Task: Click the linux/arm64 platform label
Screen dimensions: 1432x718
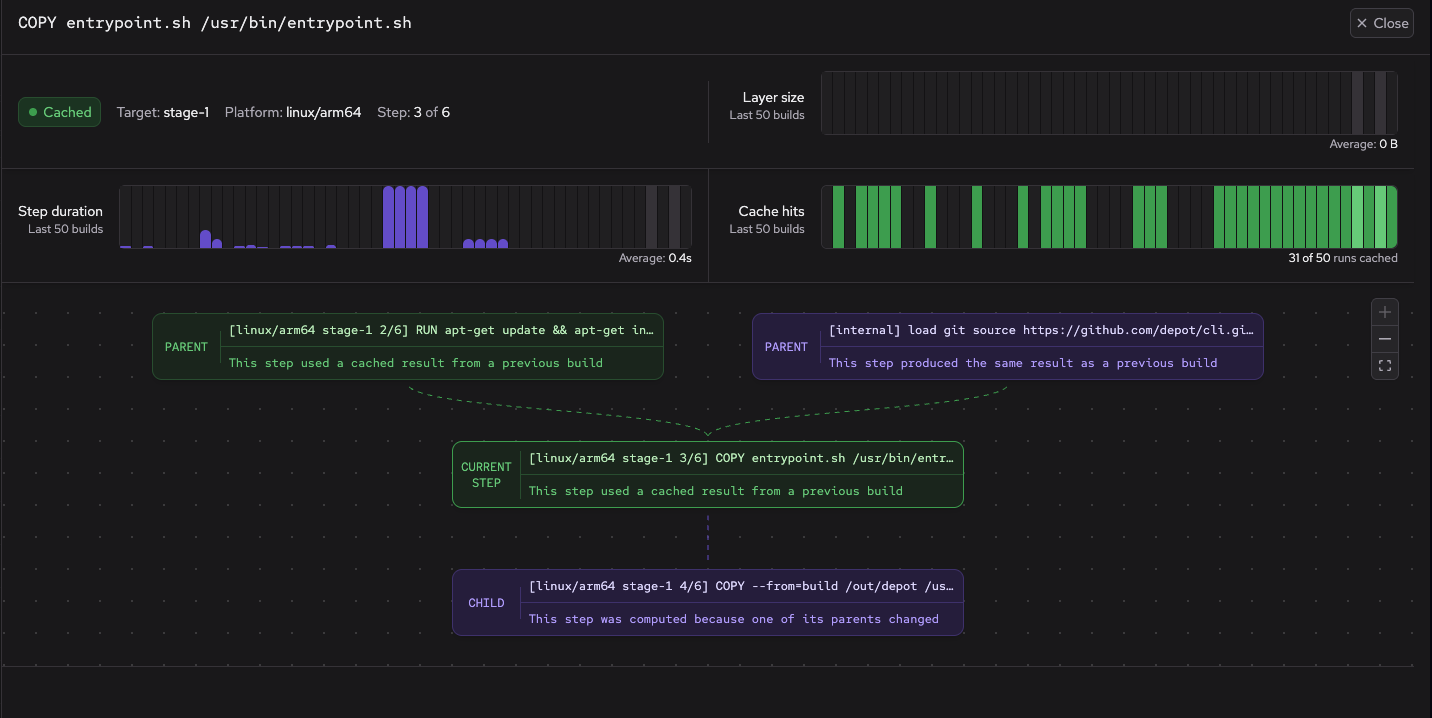Action: pos(322,112)
